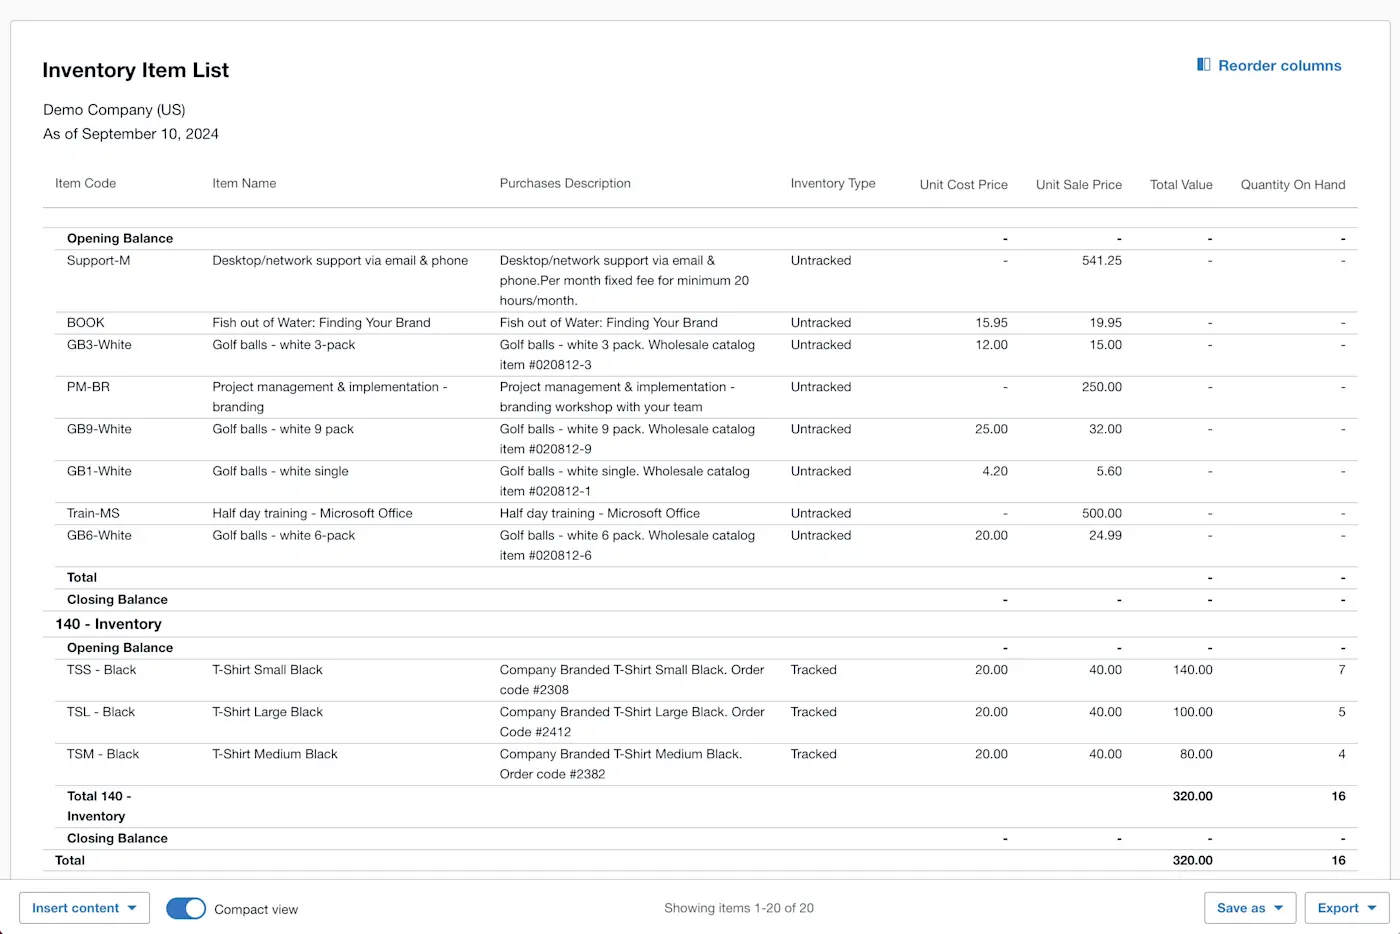Select the Inventory Type column header
1400x934 pixels.
click(832, 183)
